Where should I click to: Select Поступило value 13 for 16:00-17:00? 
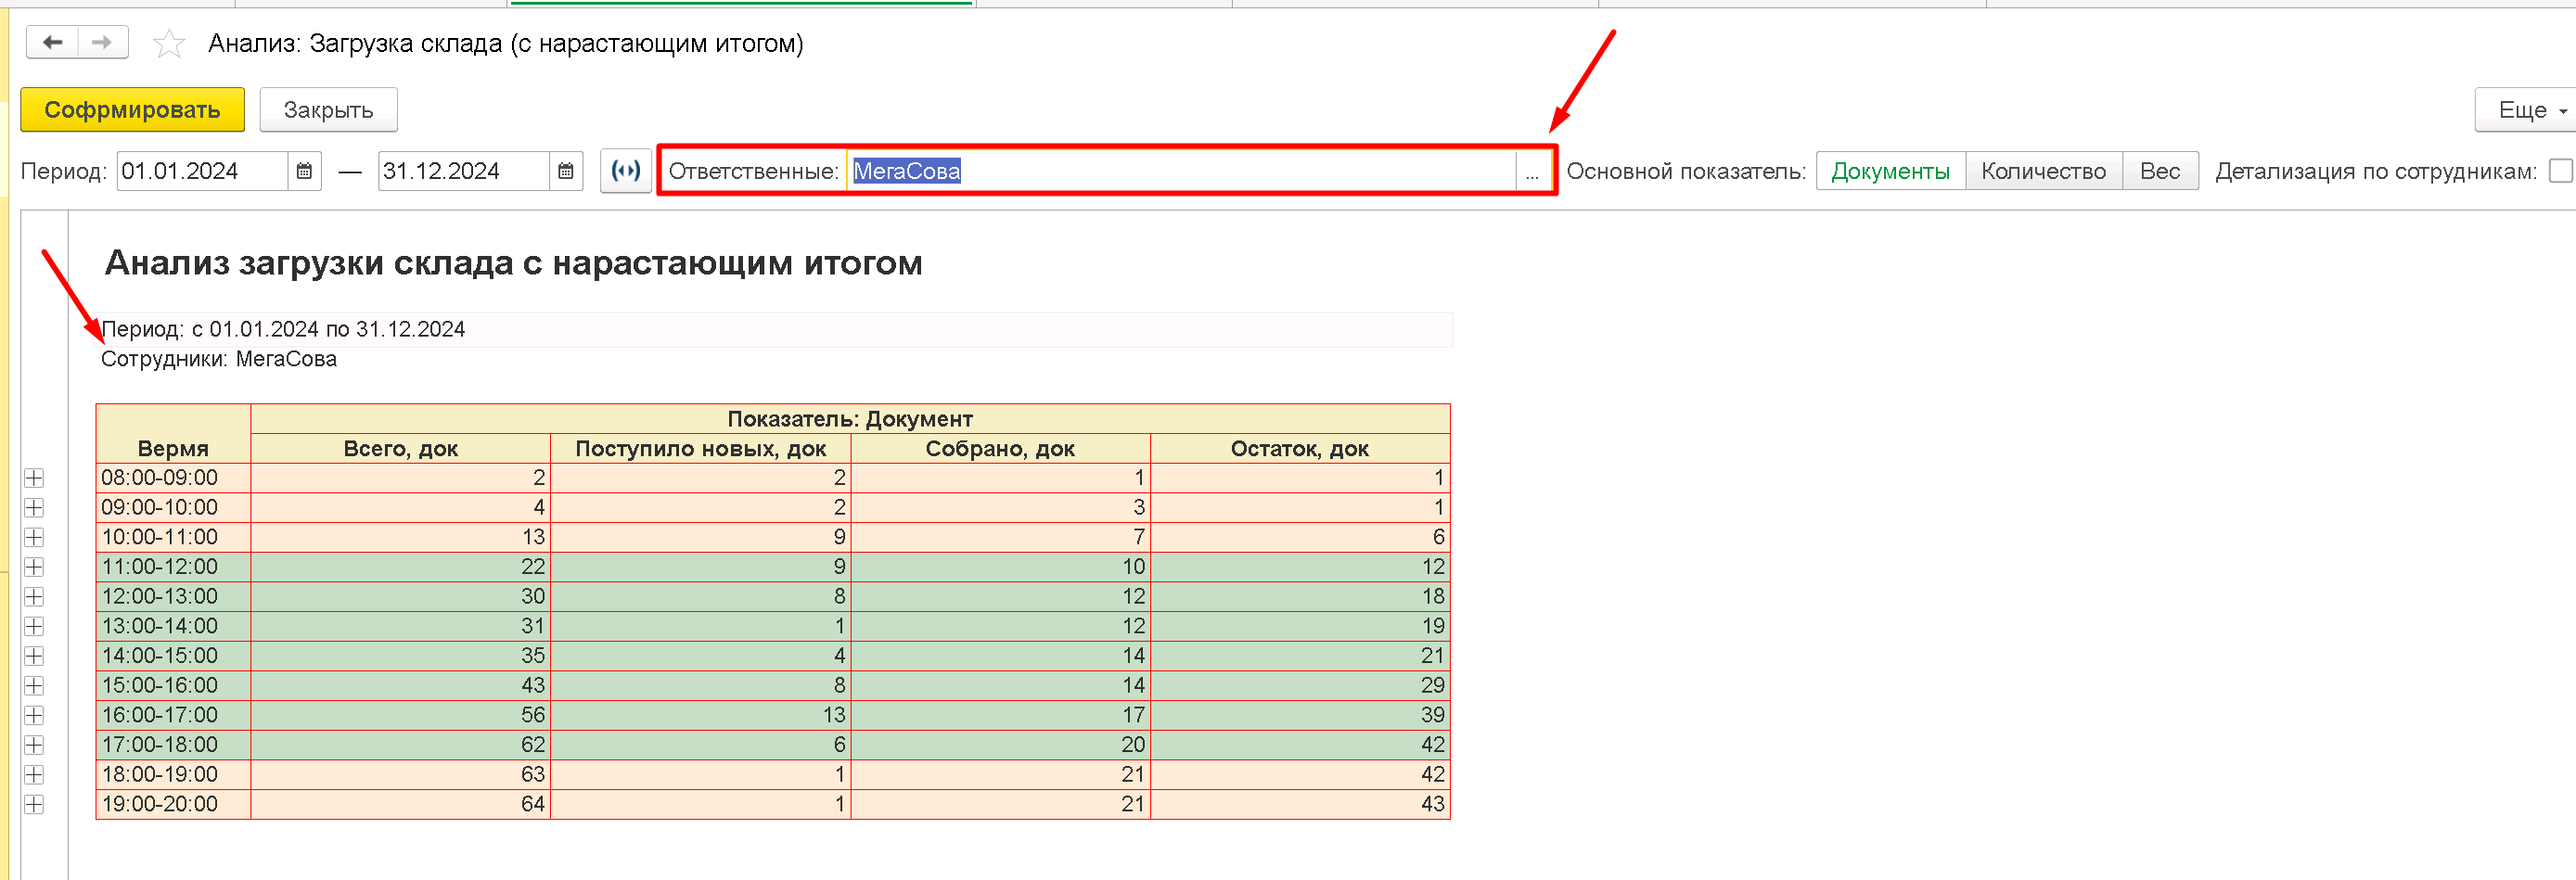point(700,715)
